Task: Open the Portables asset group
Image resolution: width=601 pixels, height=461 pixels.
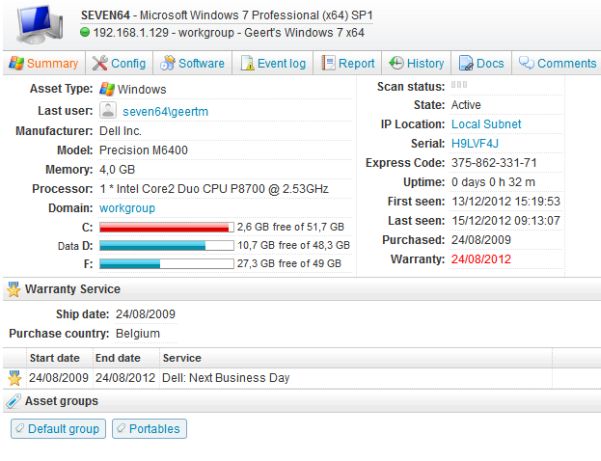Action: coord(149,428)
